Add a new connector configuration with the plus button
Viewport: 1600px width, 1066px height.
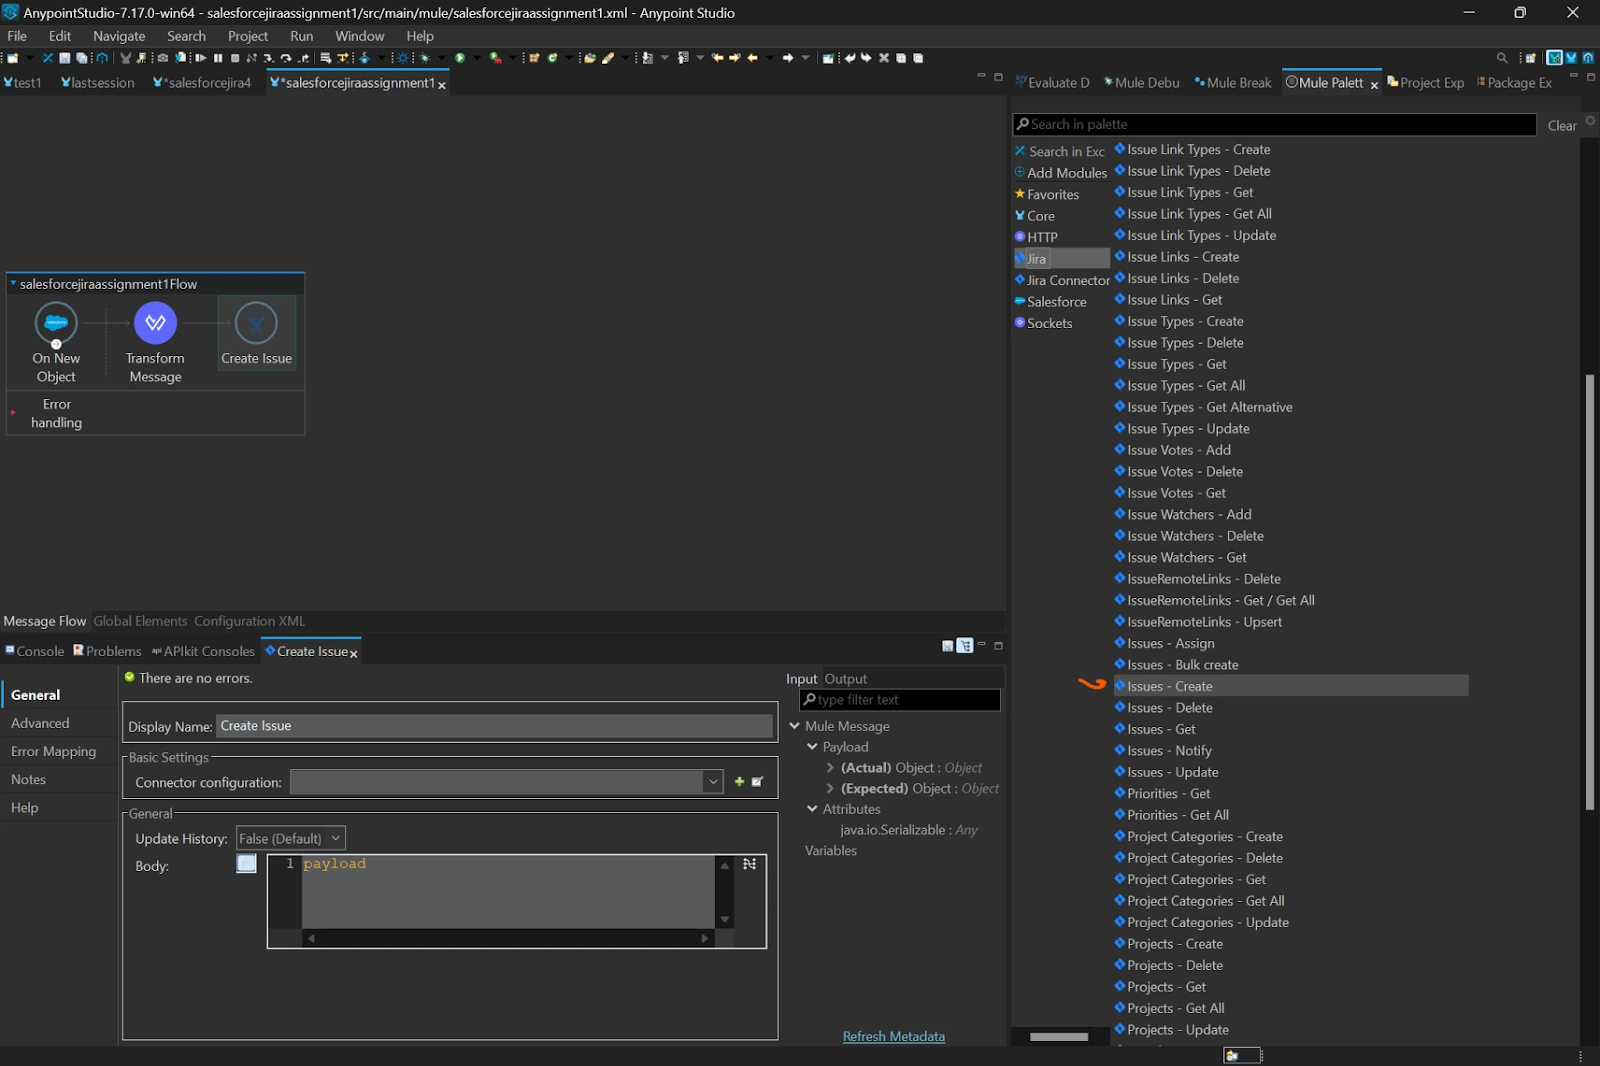[739, 782]
